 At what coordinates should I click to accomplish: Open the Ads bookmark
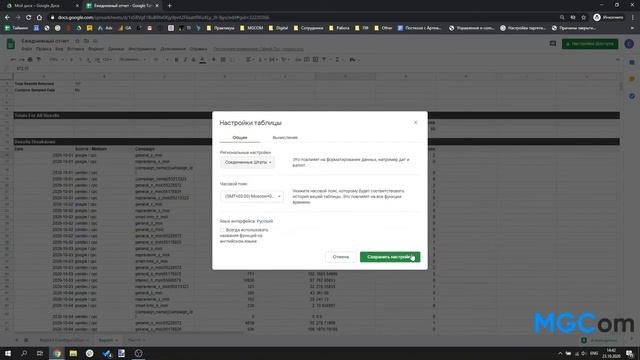[105, 28]
